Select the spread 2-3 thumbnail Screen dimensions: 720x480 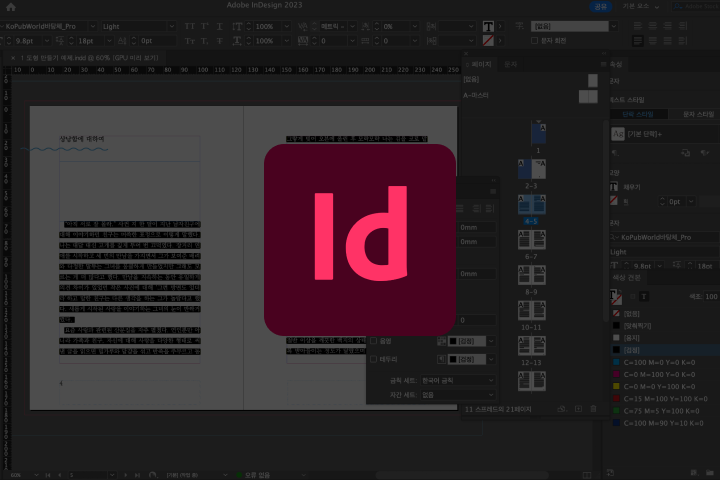pyautogui.click(x=532, y=169)
